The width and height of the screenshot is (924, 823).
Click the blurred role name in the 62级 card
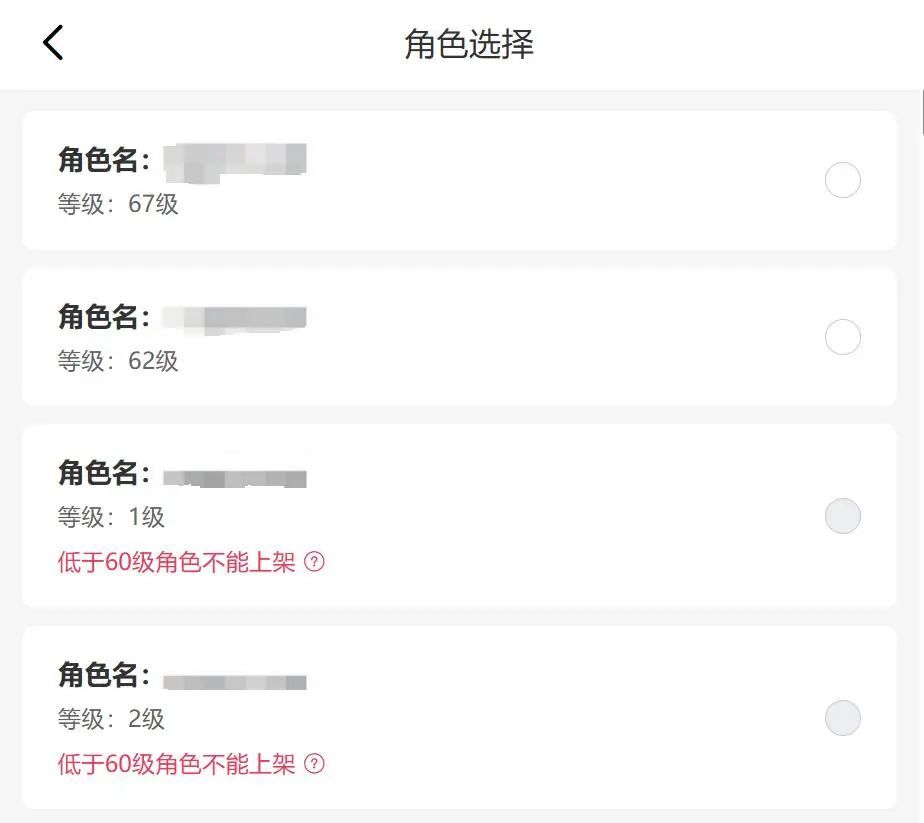tap(235, 318)
